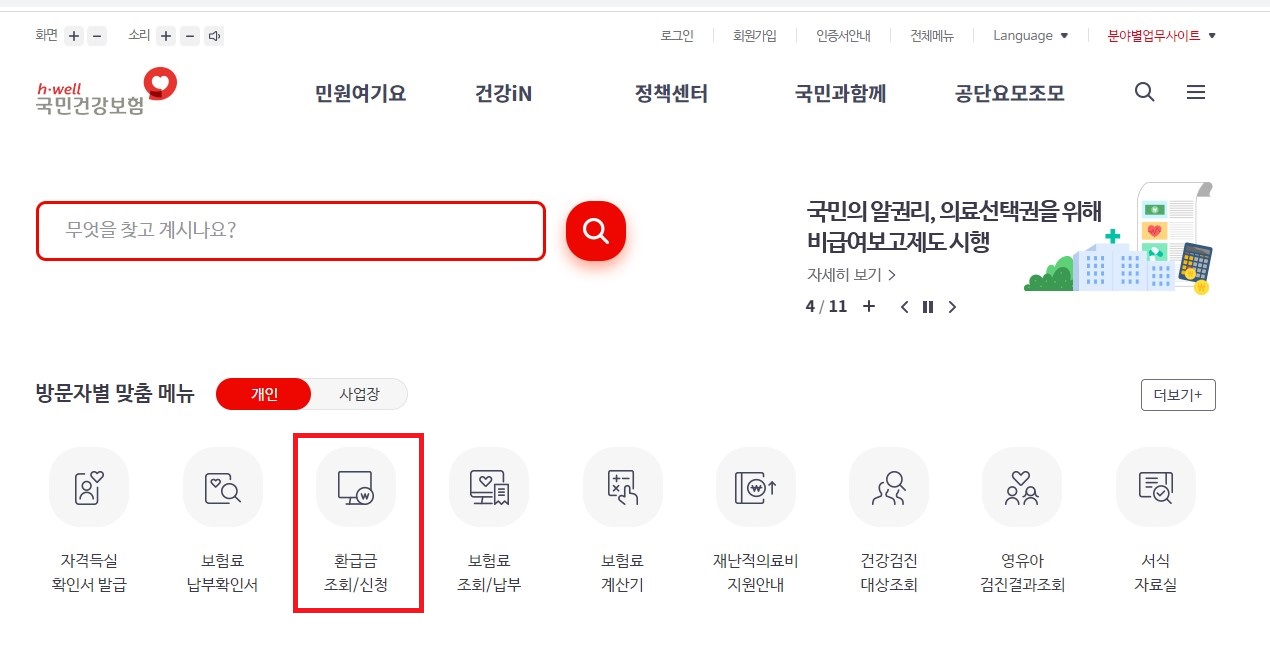The image size is (1270, 661).
Task: Open the Language dropdown
Action: coord(1029,35)
